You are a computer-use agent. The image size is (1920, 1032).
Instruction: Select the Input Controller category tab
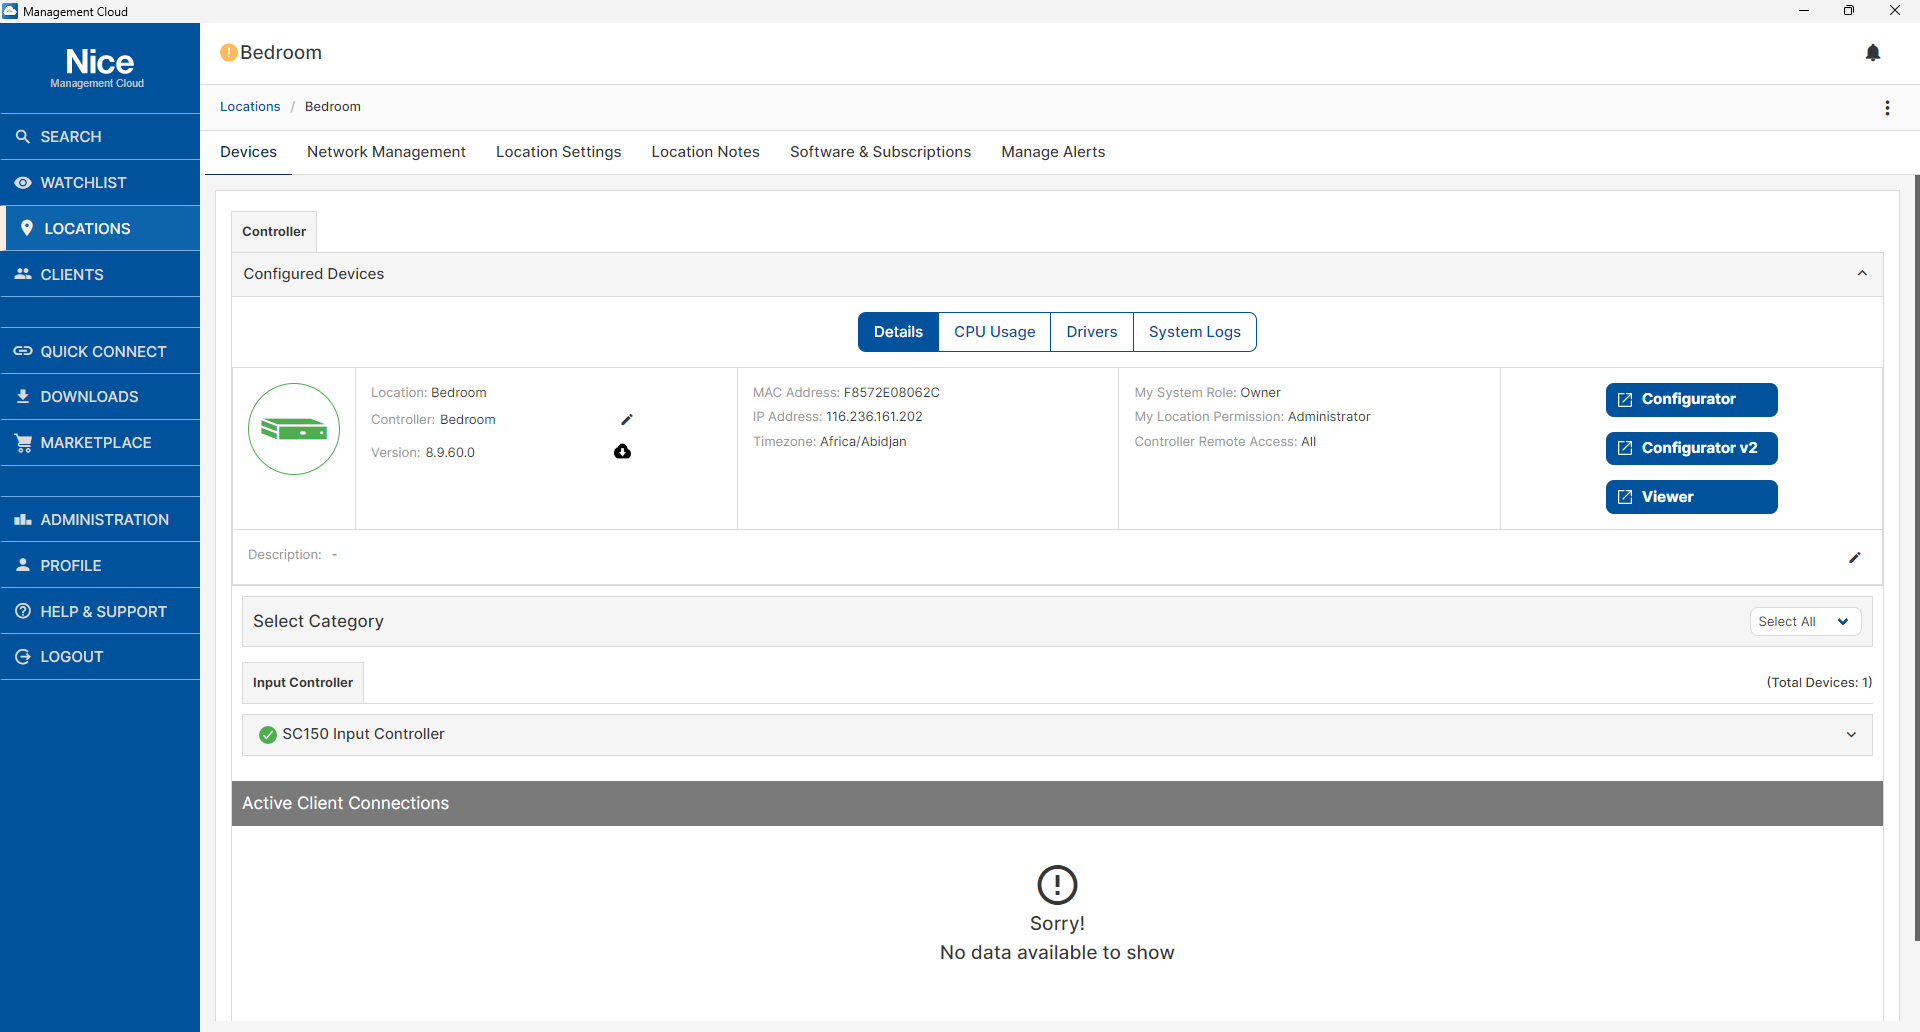(303, 682)
